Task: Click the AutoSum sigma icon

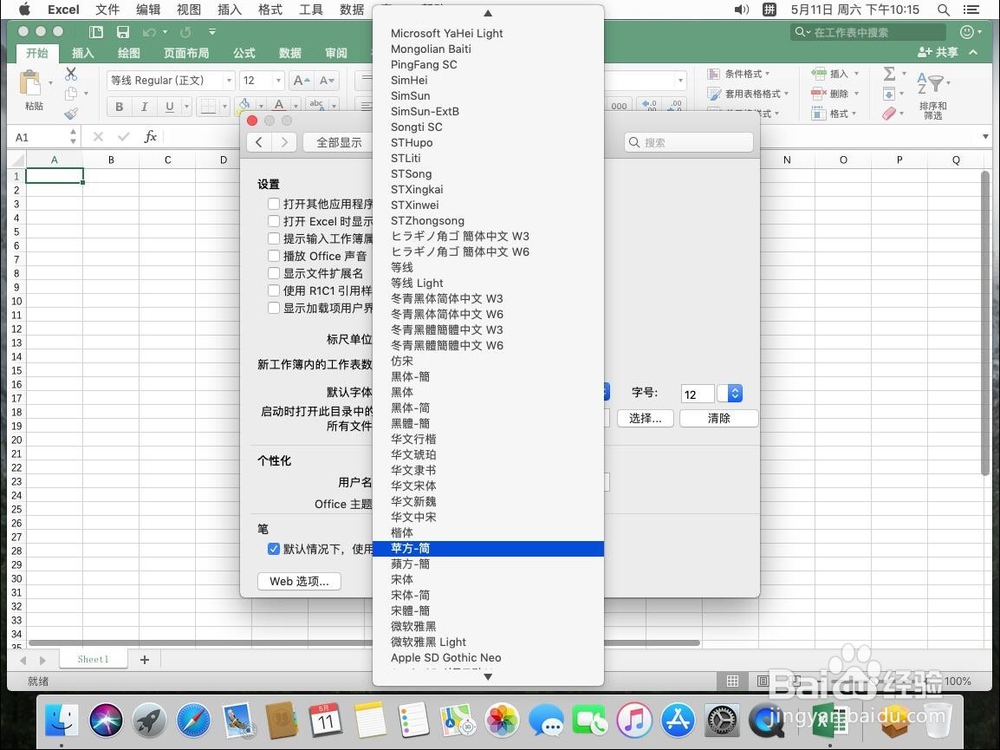Action: click(889, 74)
